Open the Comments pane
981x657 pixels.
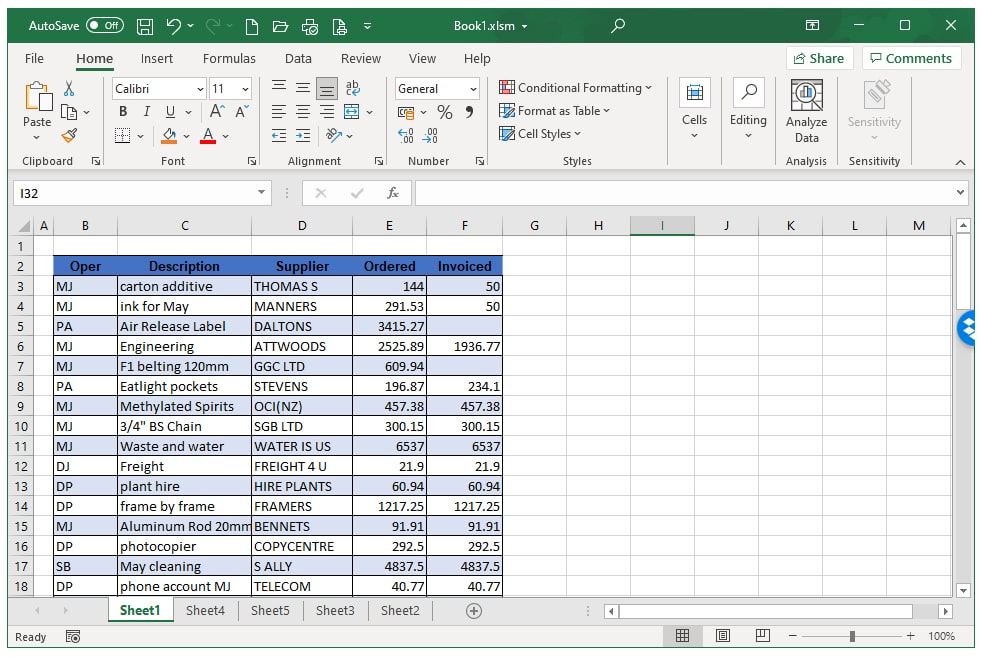911,58
